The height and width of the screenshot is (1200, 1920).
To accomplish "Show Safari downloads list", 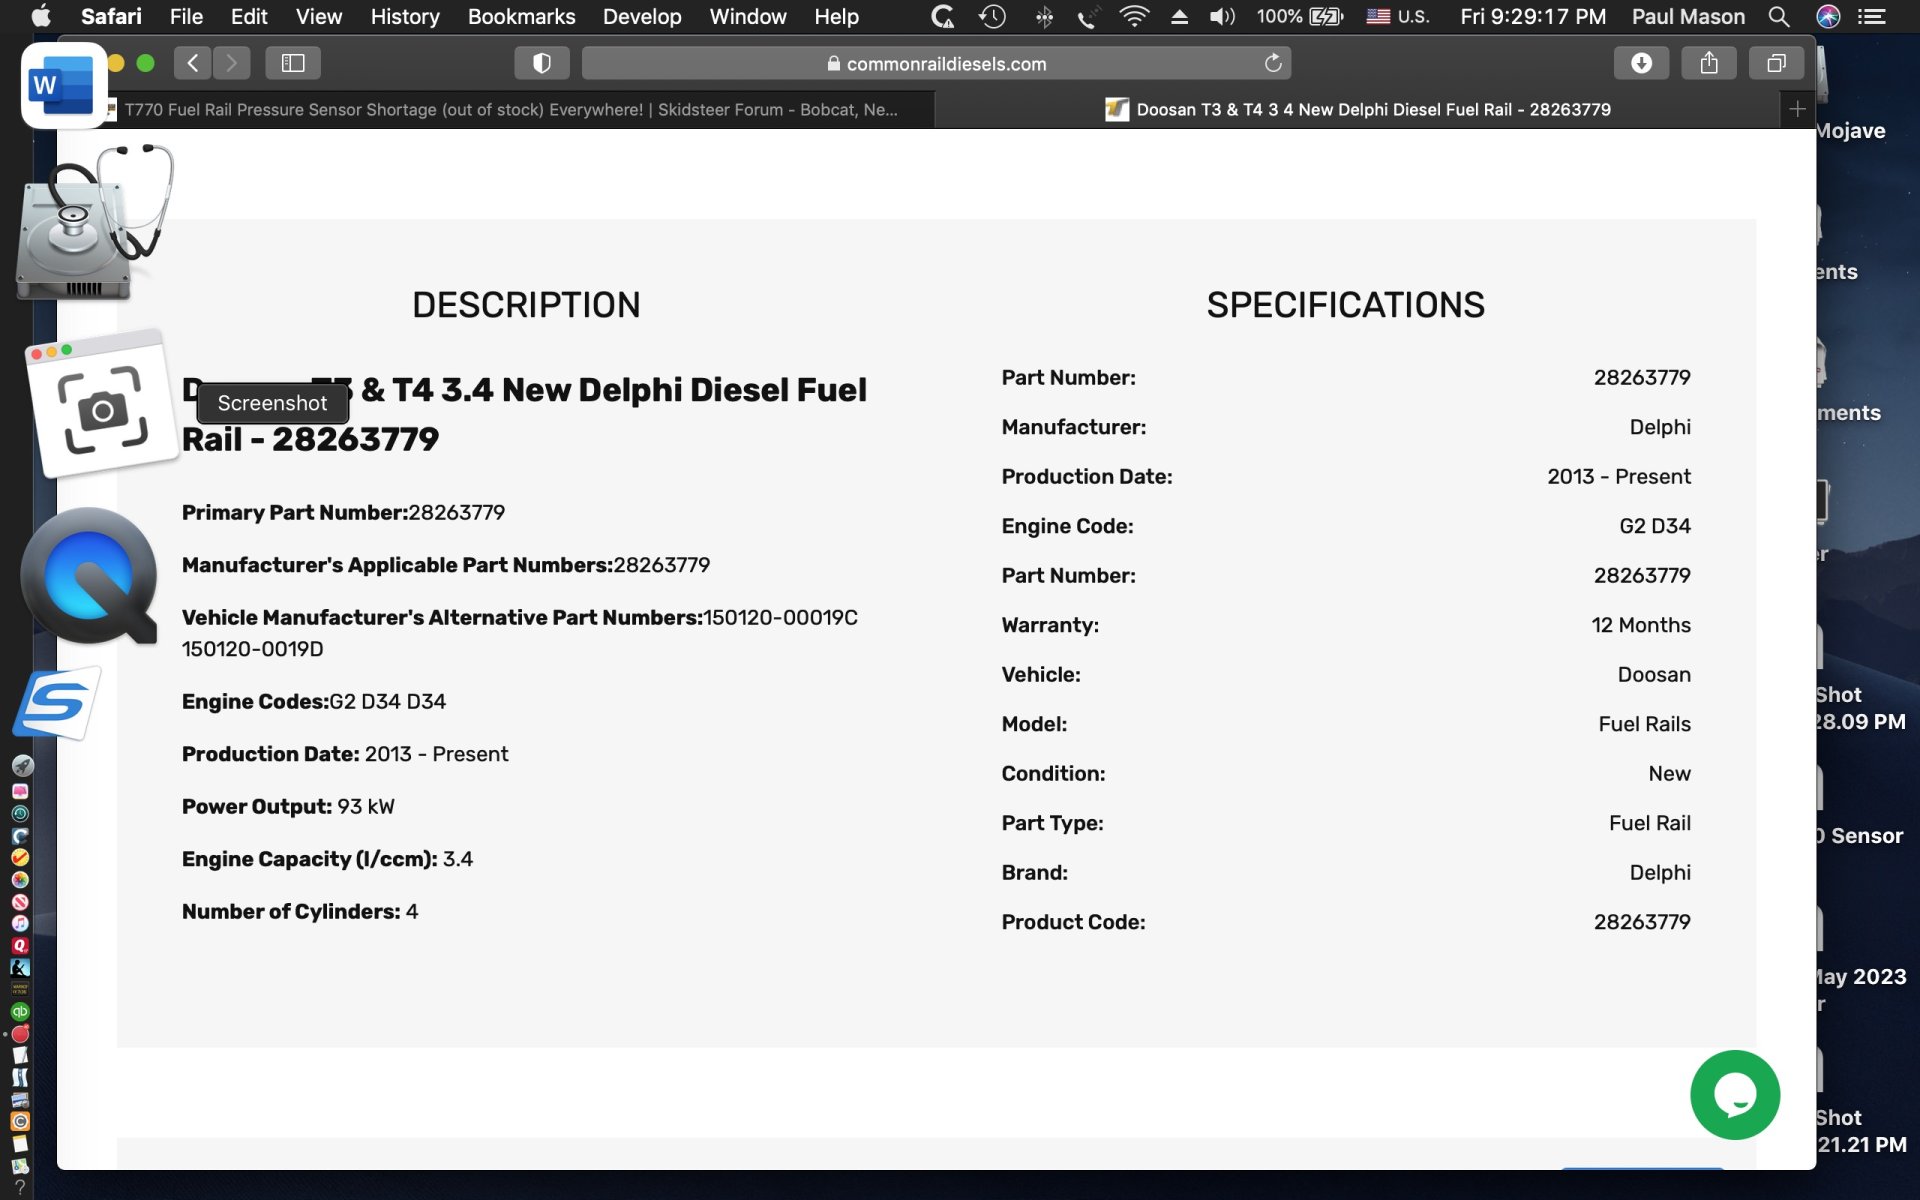I will 1641,63.
